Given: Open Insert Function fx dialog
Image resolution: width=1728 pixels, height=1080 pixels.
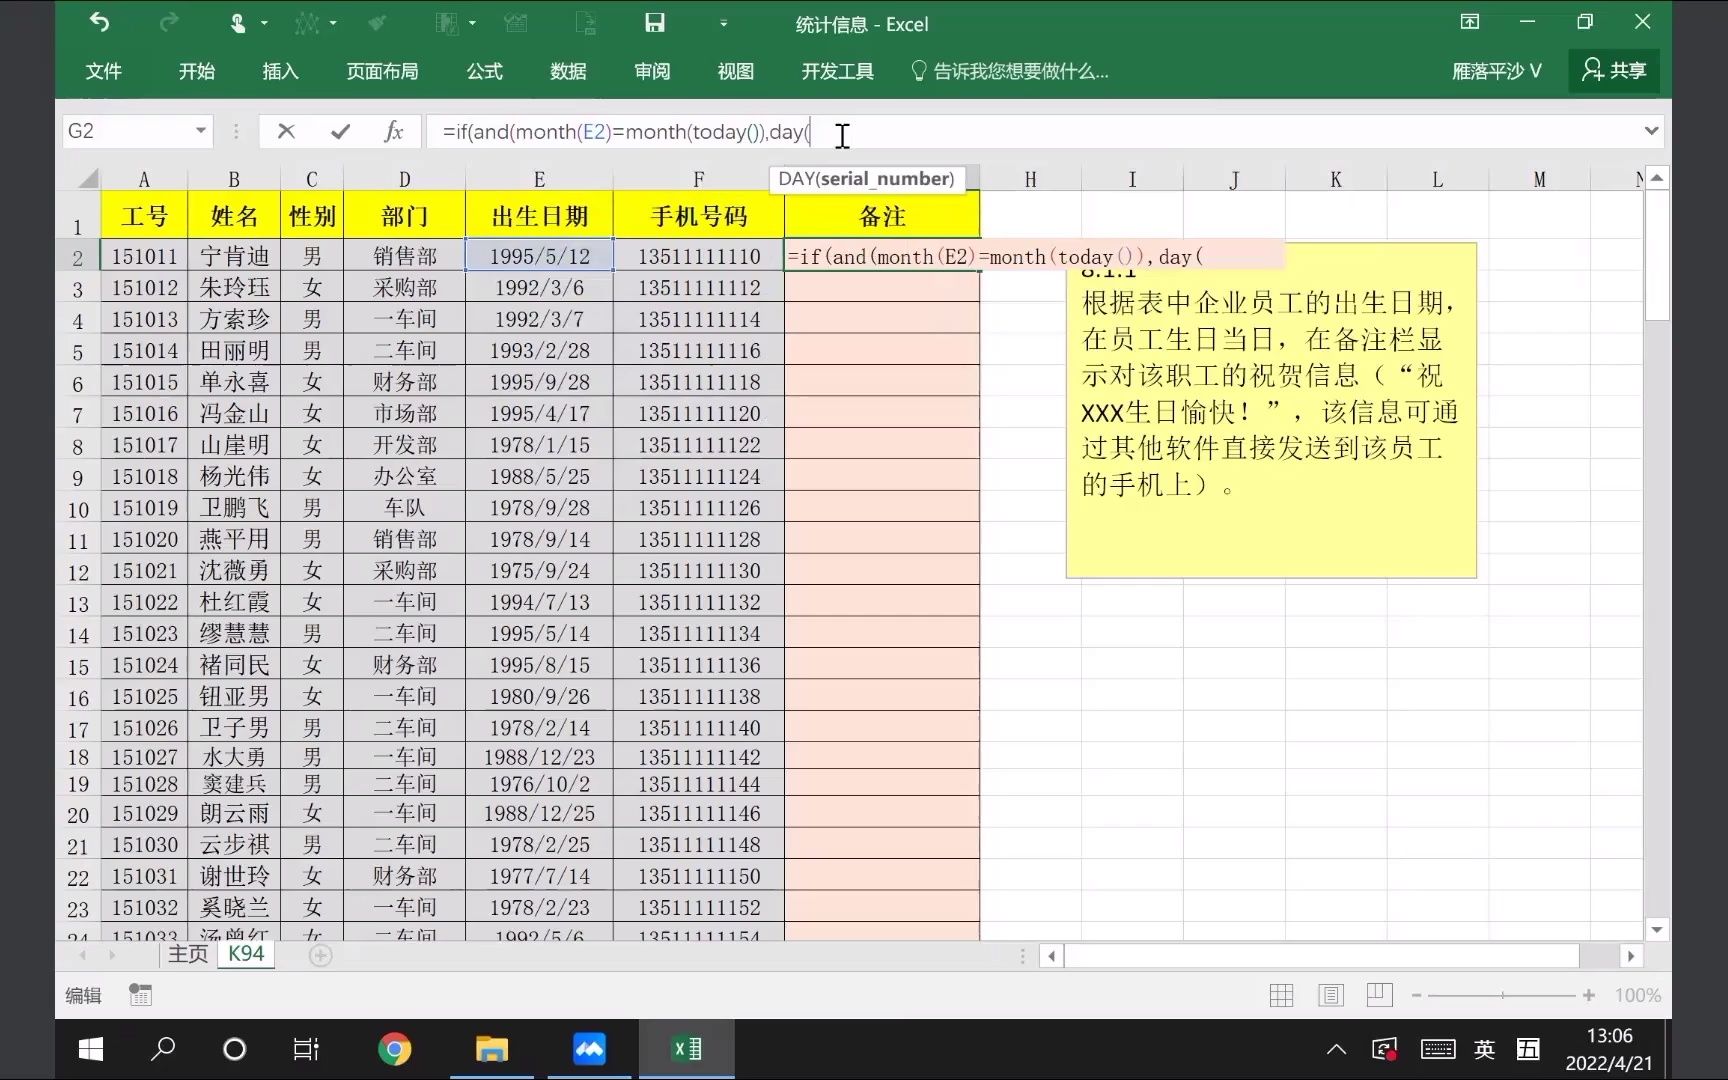Looking at the screenshot, I should click(x=394, y=131).
